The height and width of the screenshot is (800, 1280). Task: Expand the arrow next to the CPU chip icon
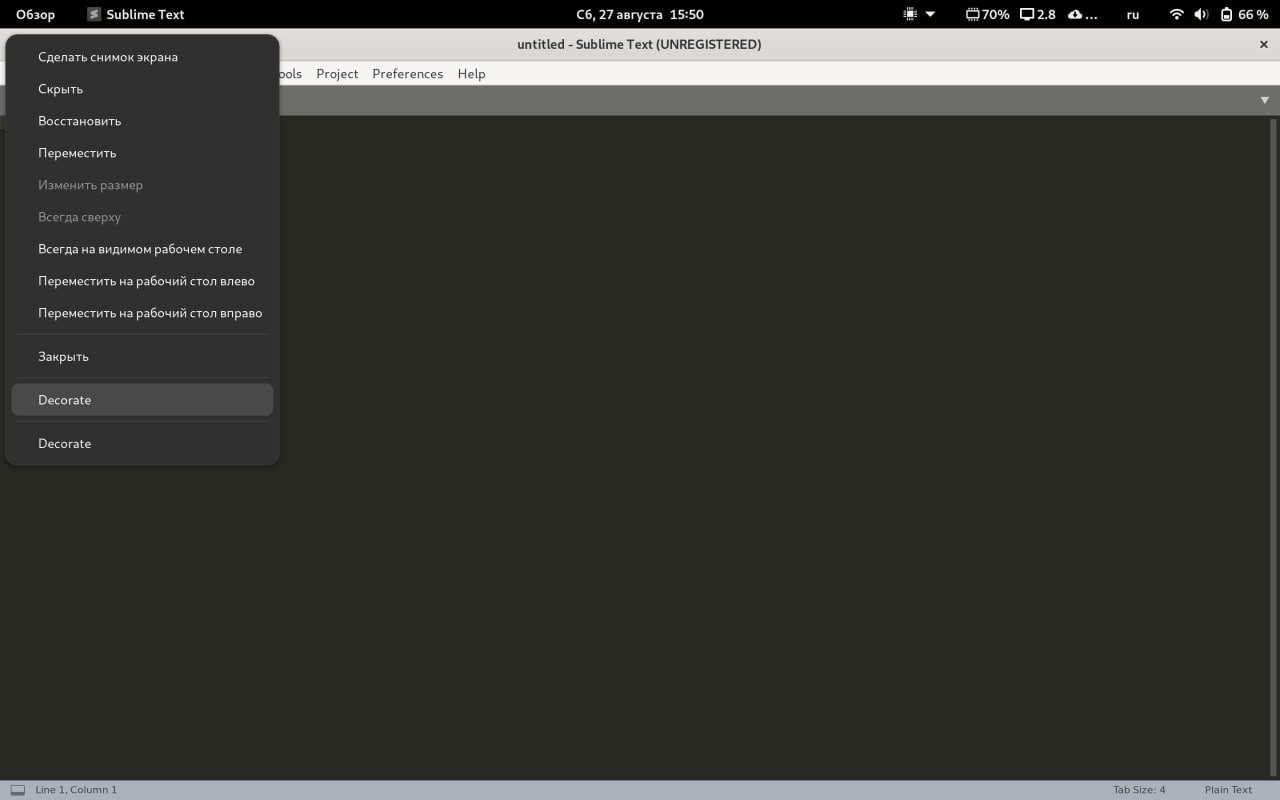coord(930,15)
